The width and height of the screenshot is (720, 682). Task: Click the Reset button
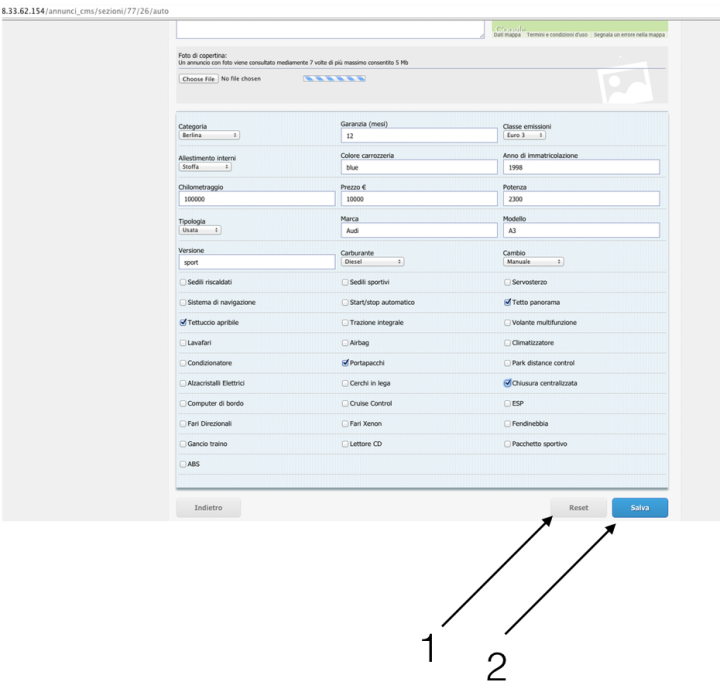point(578,508)
